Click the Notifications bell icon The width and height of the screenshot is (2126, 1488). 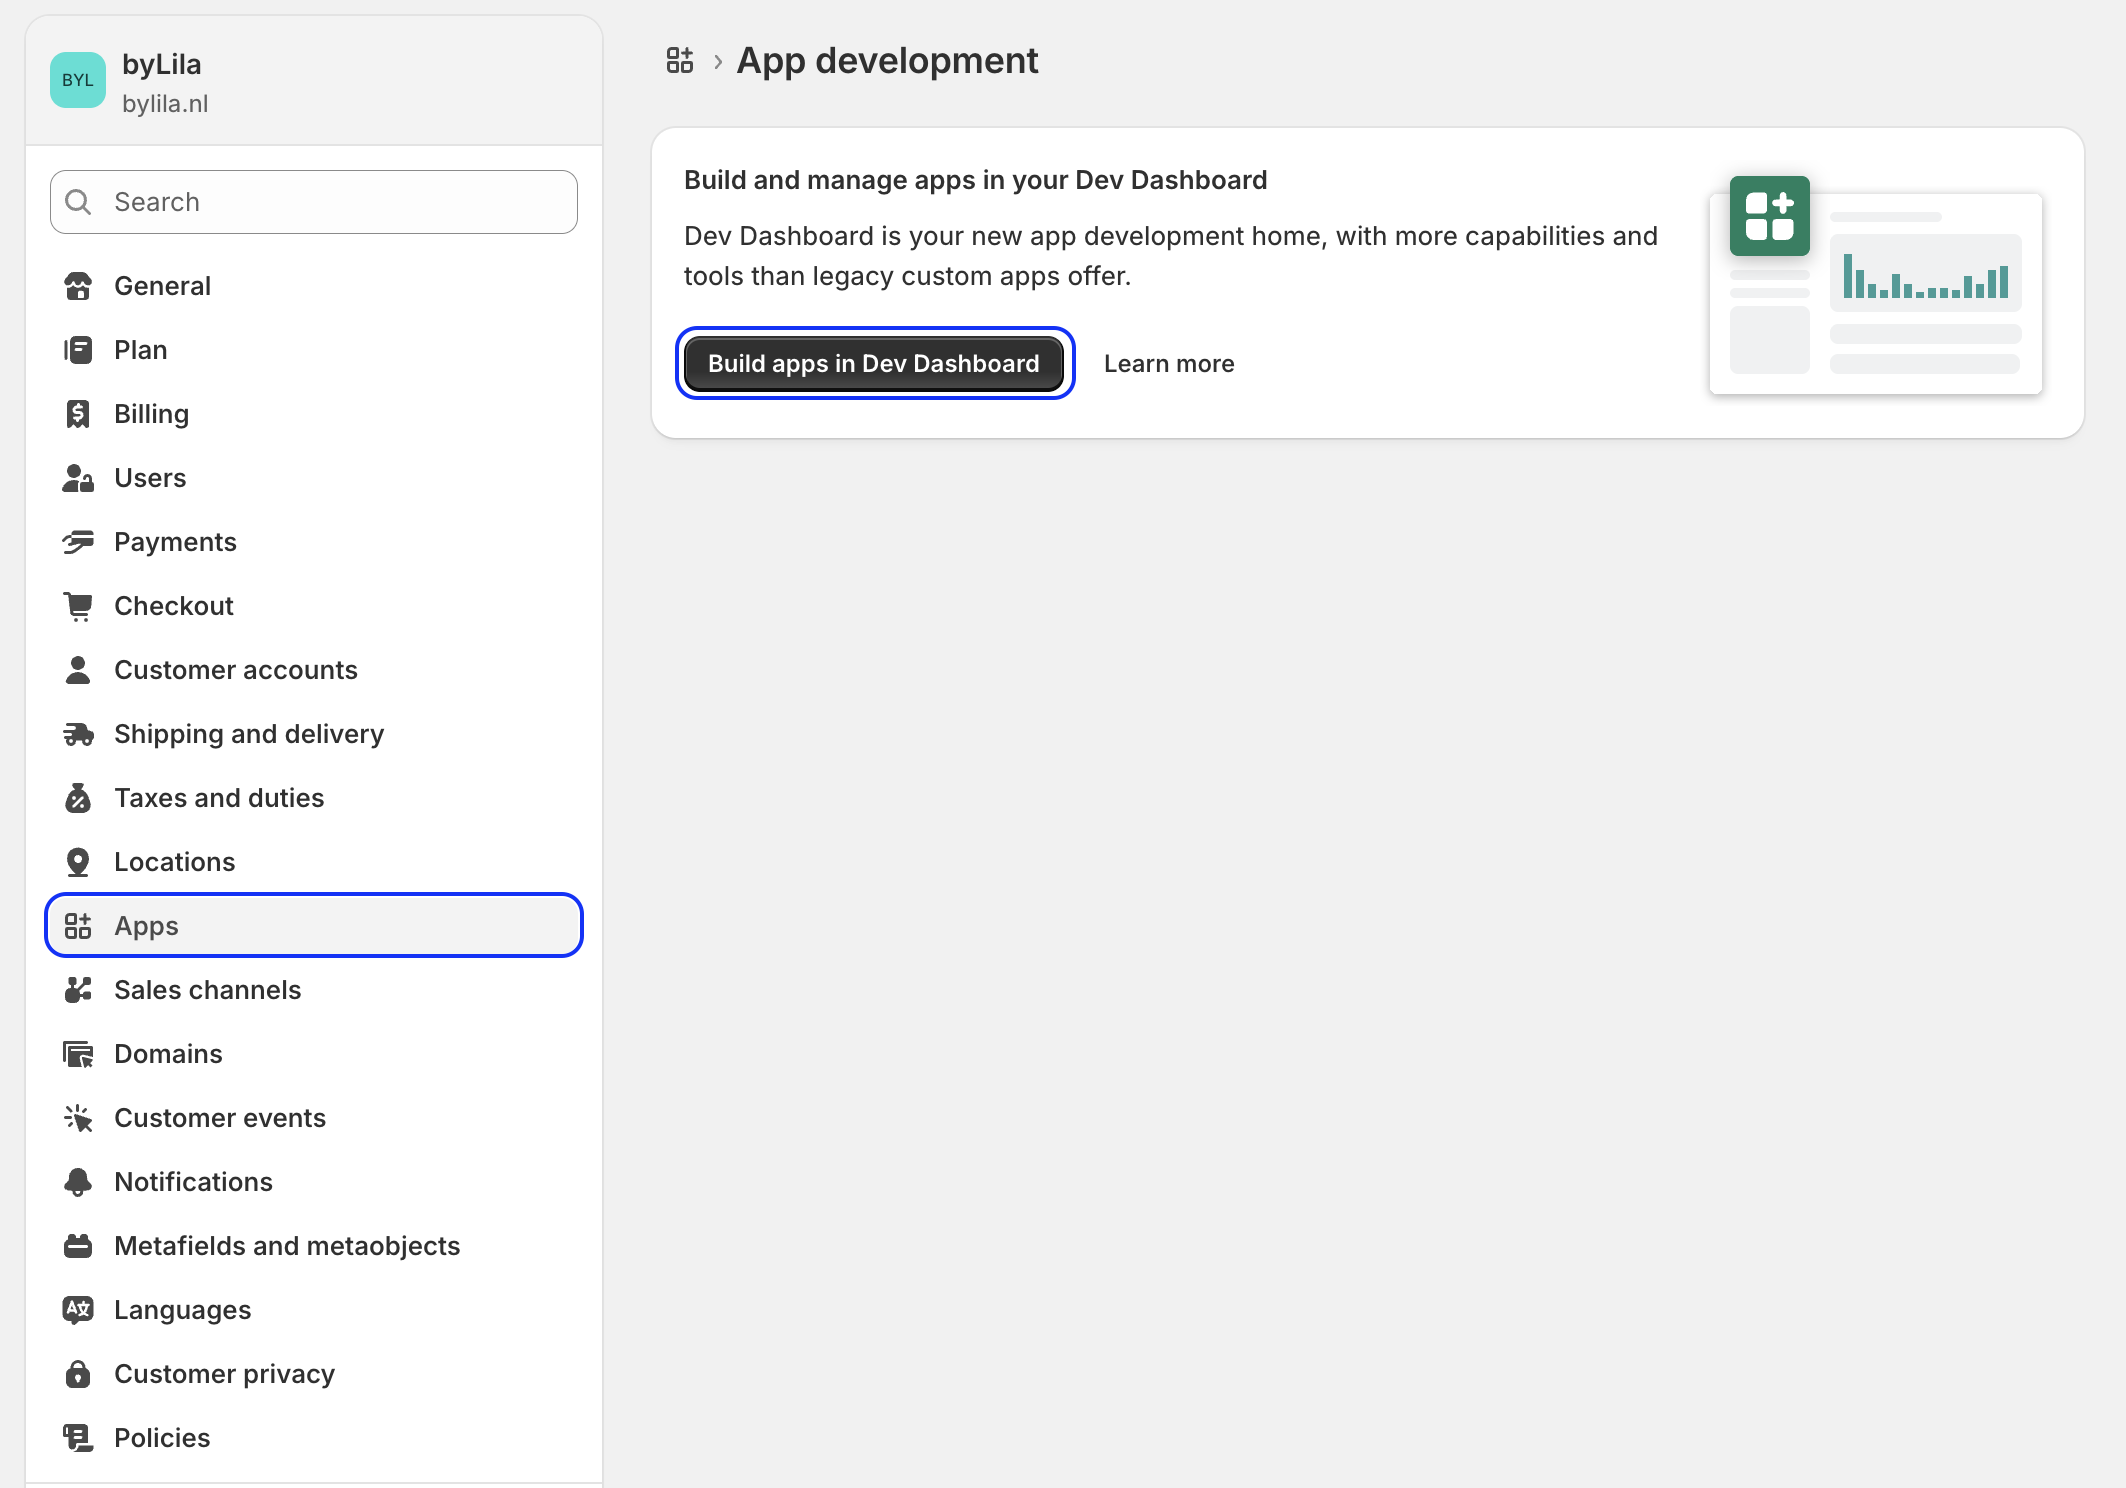(x=79, y=1181)
